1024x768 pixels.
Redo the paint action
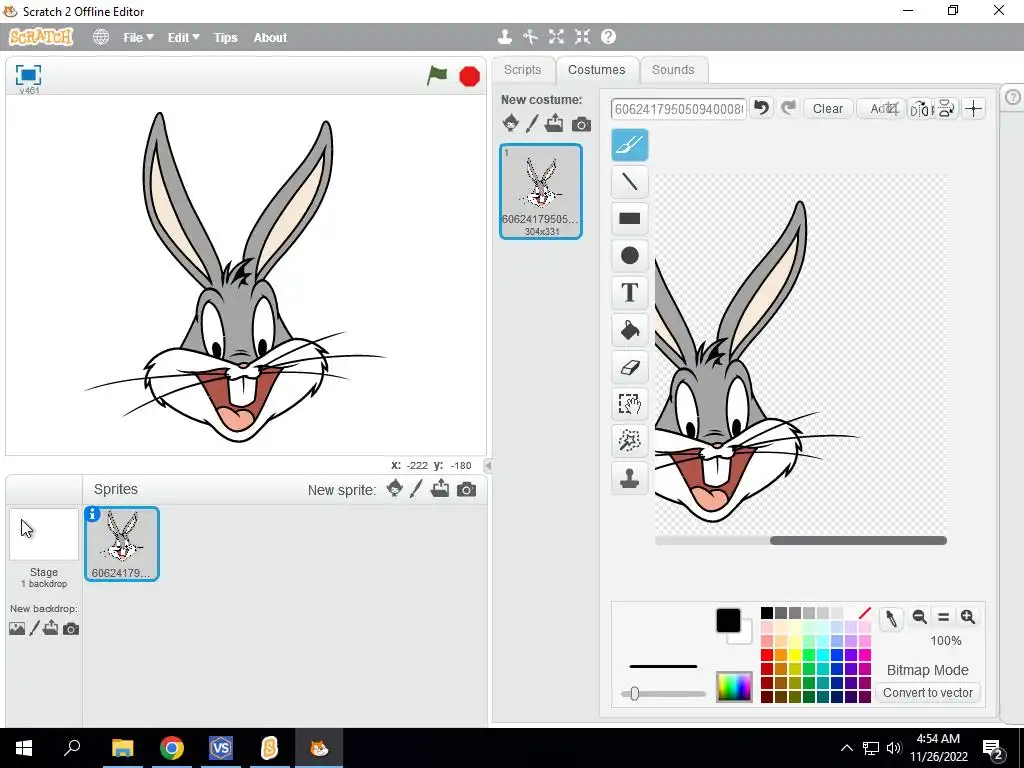788,108
